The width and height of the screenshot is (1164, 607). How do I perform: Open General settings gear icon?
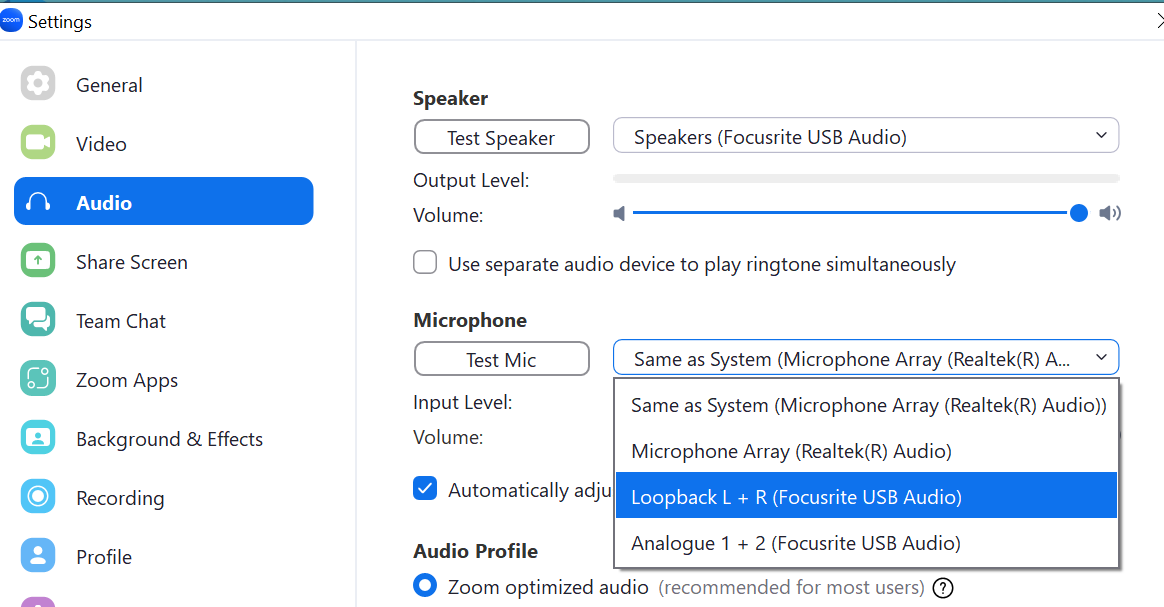point(38,83)
